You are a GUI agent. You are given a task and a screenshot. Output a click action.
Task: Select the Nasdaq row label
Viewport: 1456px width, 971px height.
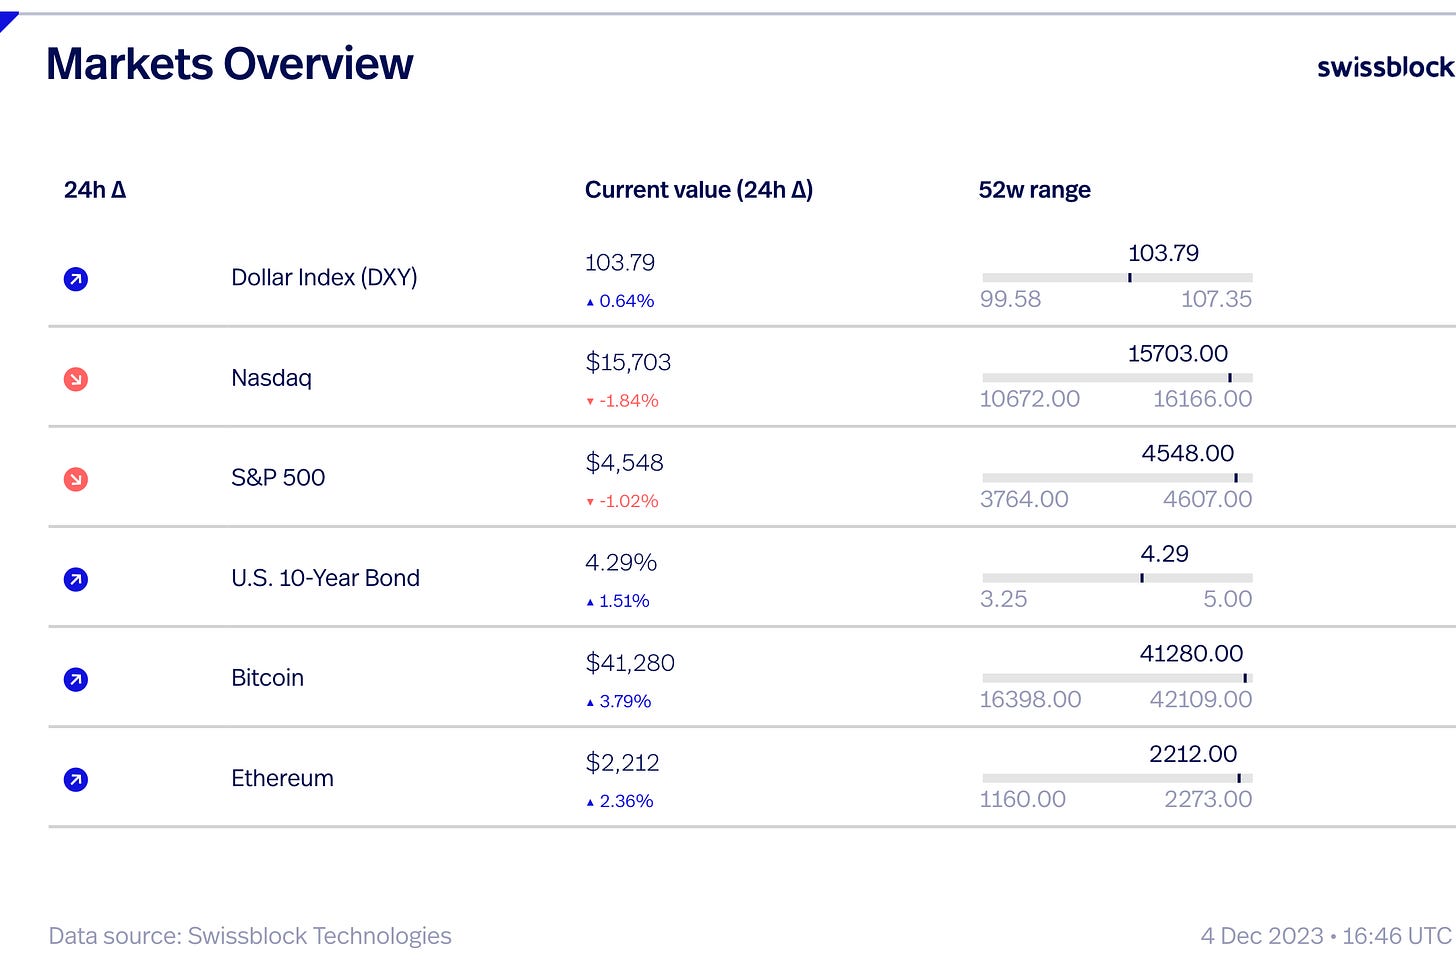click(x=272, y=378)
